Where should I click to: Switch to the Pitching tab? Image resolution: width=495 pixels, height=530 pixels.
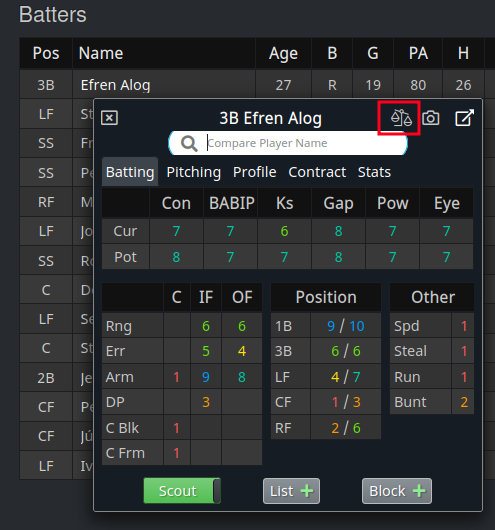[x=194, y=172]
